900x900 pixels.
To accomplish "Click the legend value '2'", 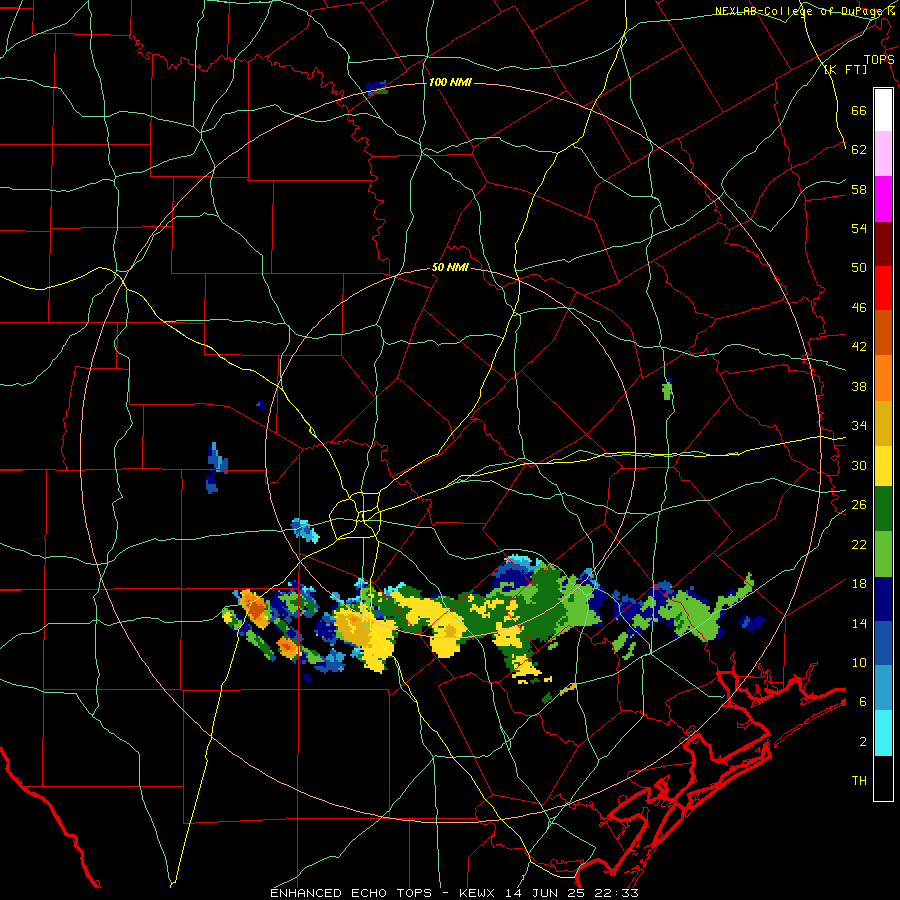I will click(x=863, y=742).
